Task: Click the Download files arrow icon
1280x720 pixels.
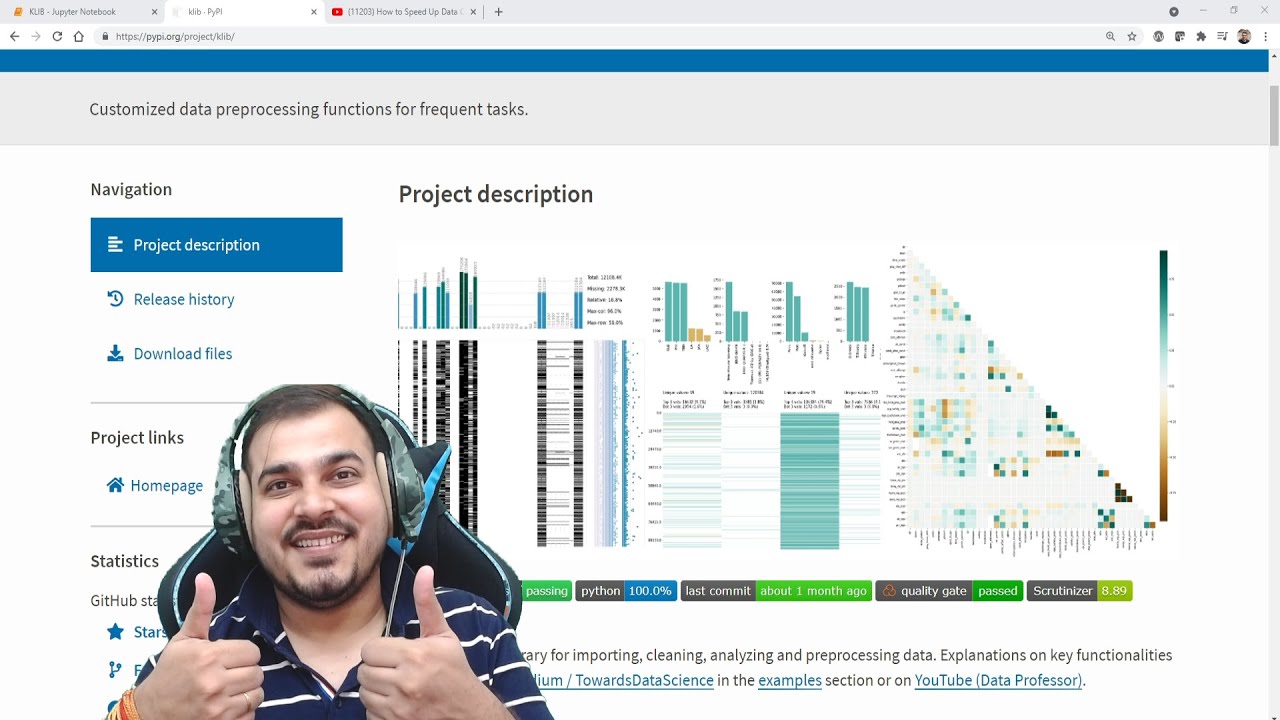Action: click(x=115, y=353)
